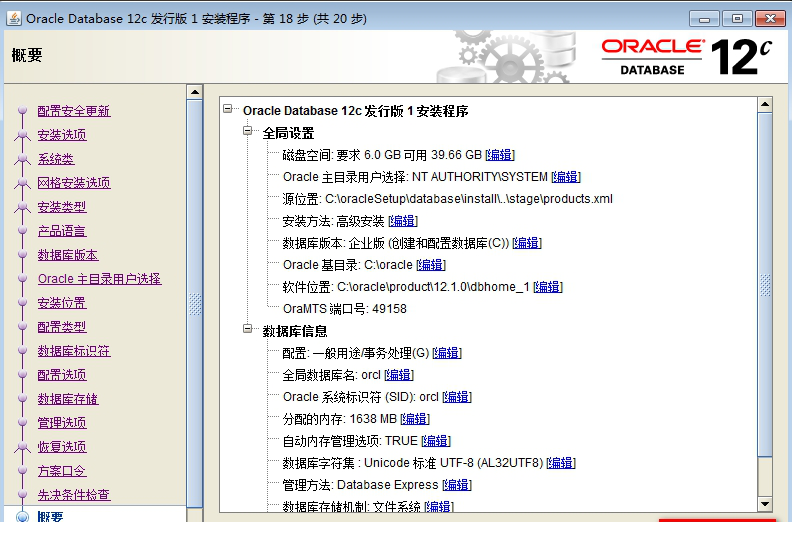Open the Oracle 主目录用户选择 step in sidebar
Screen dimensions: 792x542
click(100, 279)
